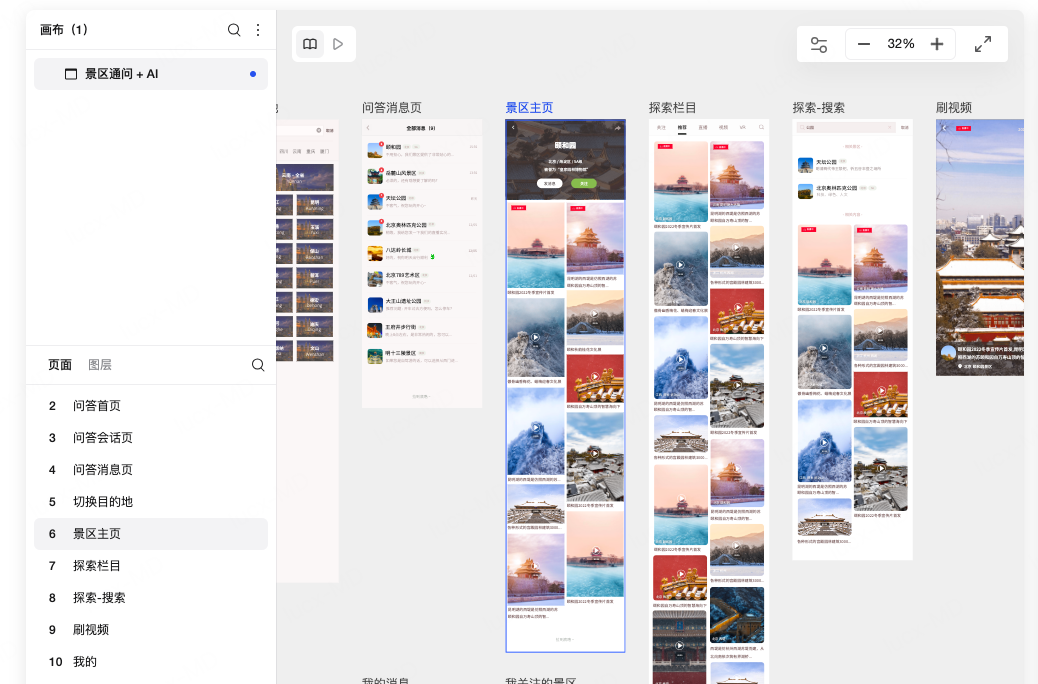Select page 5 切换目的地
1038x684 pixels.
click(151, 502)
